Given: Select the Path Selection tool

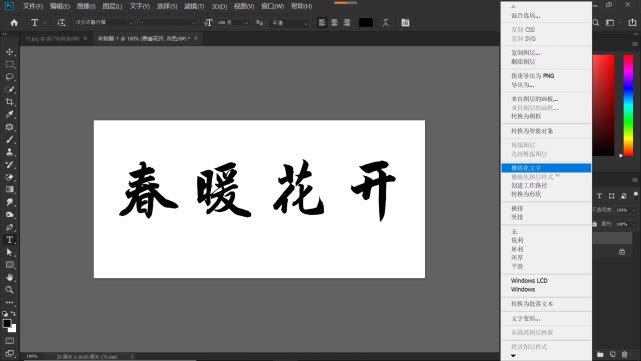Looking at the screenshot, I should pos(9,252).
